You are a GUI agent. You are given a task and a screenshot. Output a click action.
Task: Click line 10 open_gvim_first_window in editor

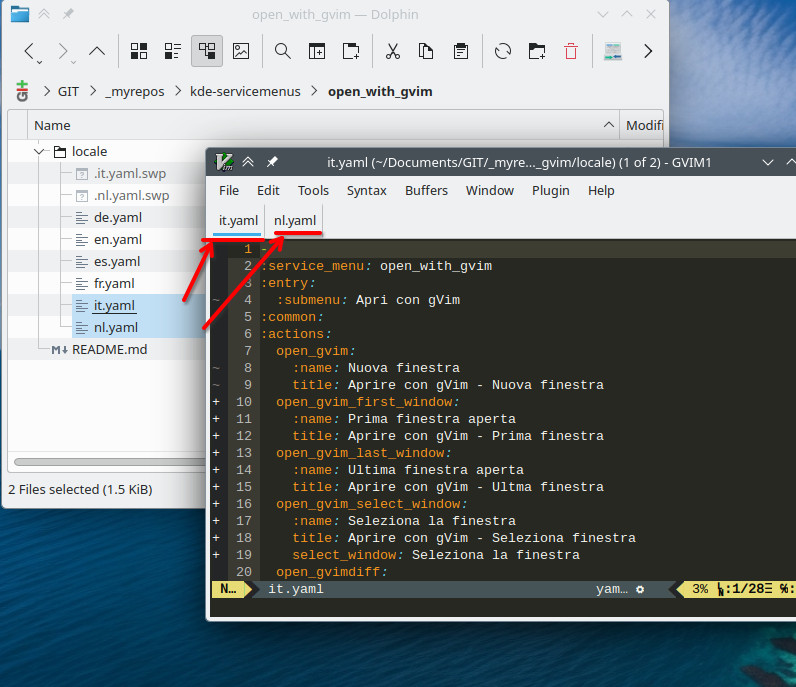coord(369,402)
